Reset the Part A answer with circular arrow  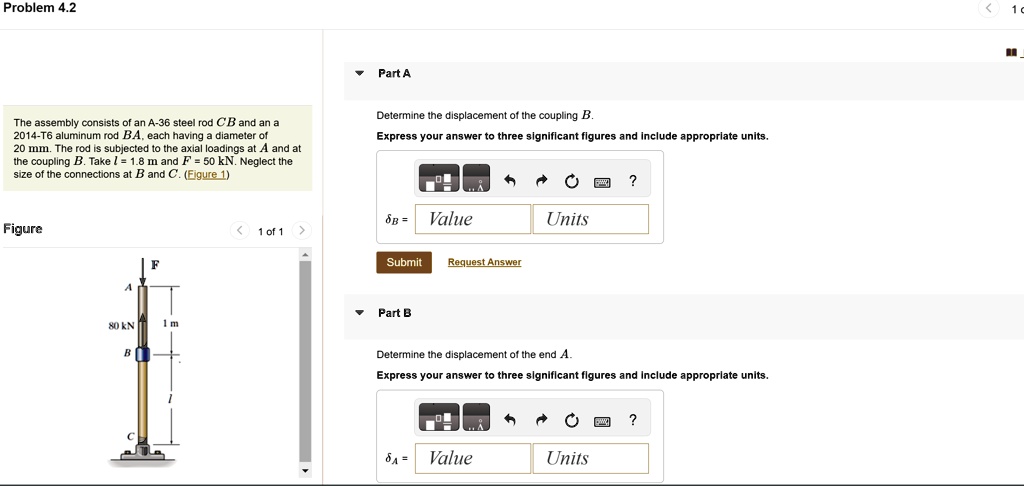572,182
